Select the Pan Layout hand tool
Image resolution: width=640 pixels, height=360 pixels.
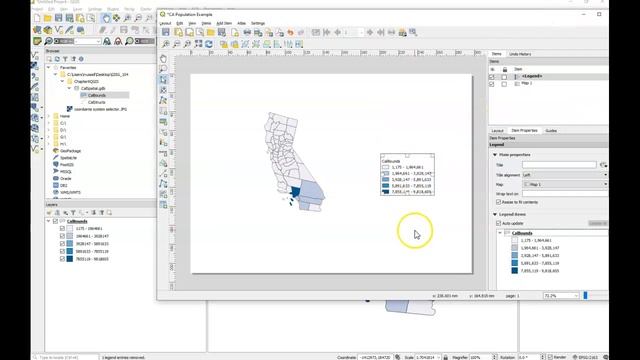click(163, 58)
